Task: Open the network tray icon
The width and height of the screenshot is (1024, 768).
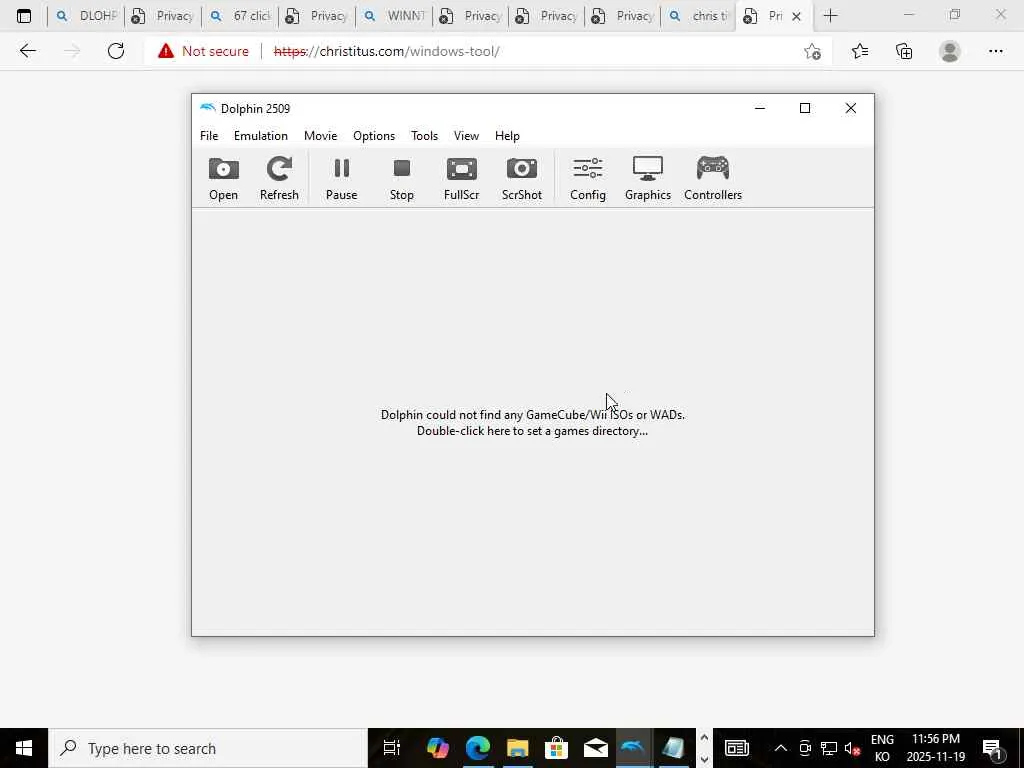Action: (x=829, y=748)
